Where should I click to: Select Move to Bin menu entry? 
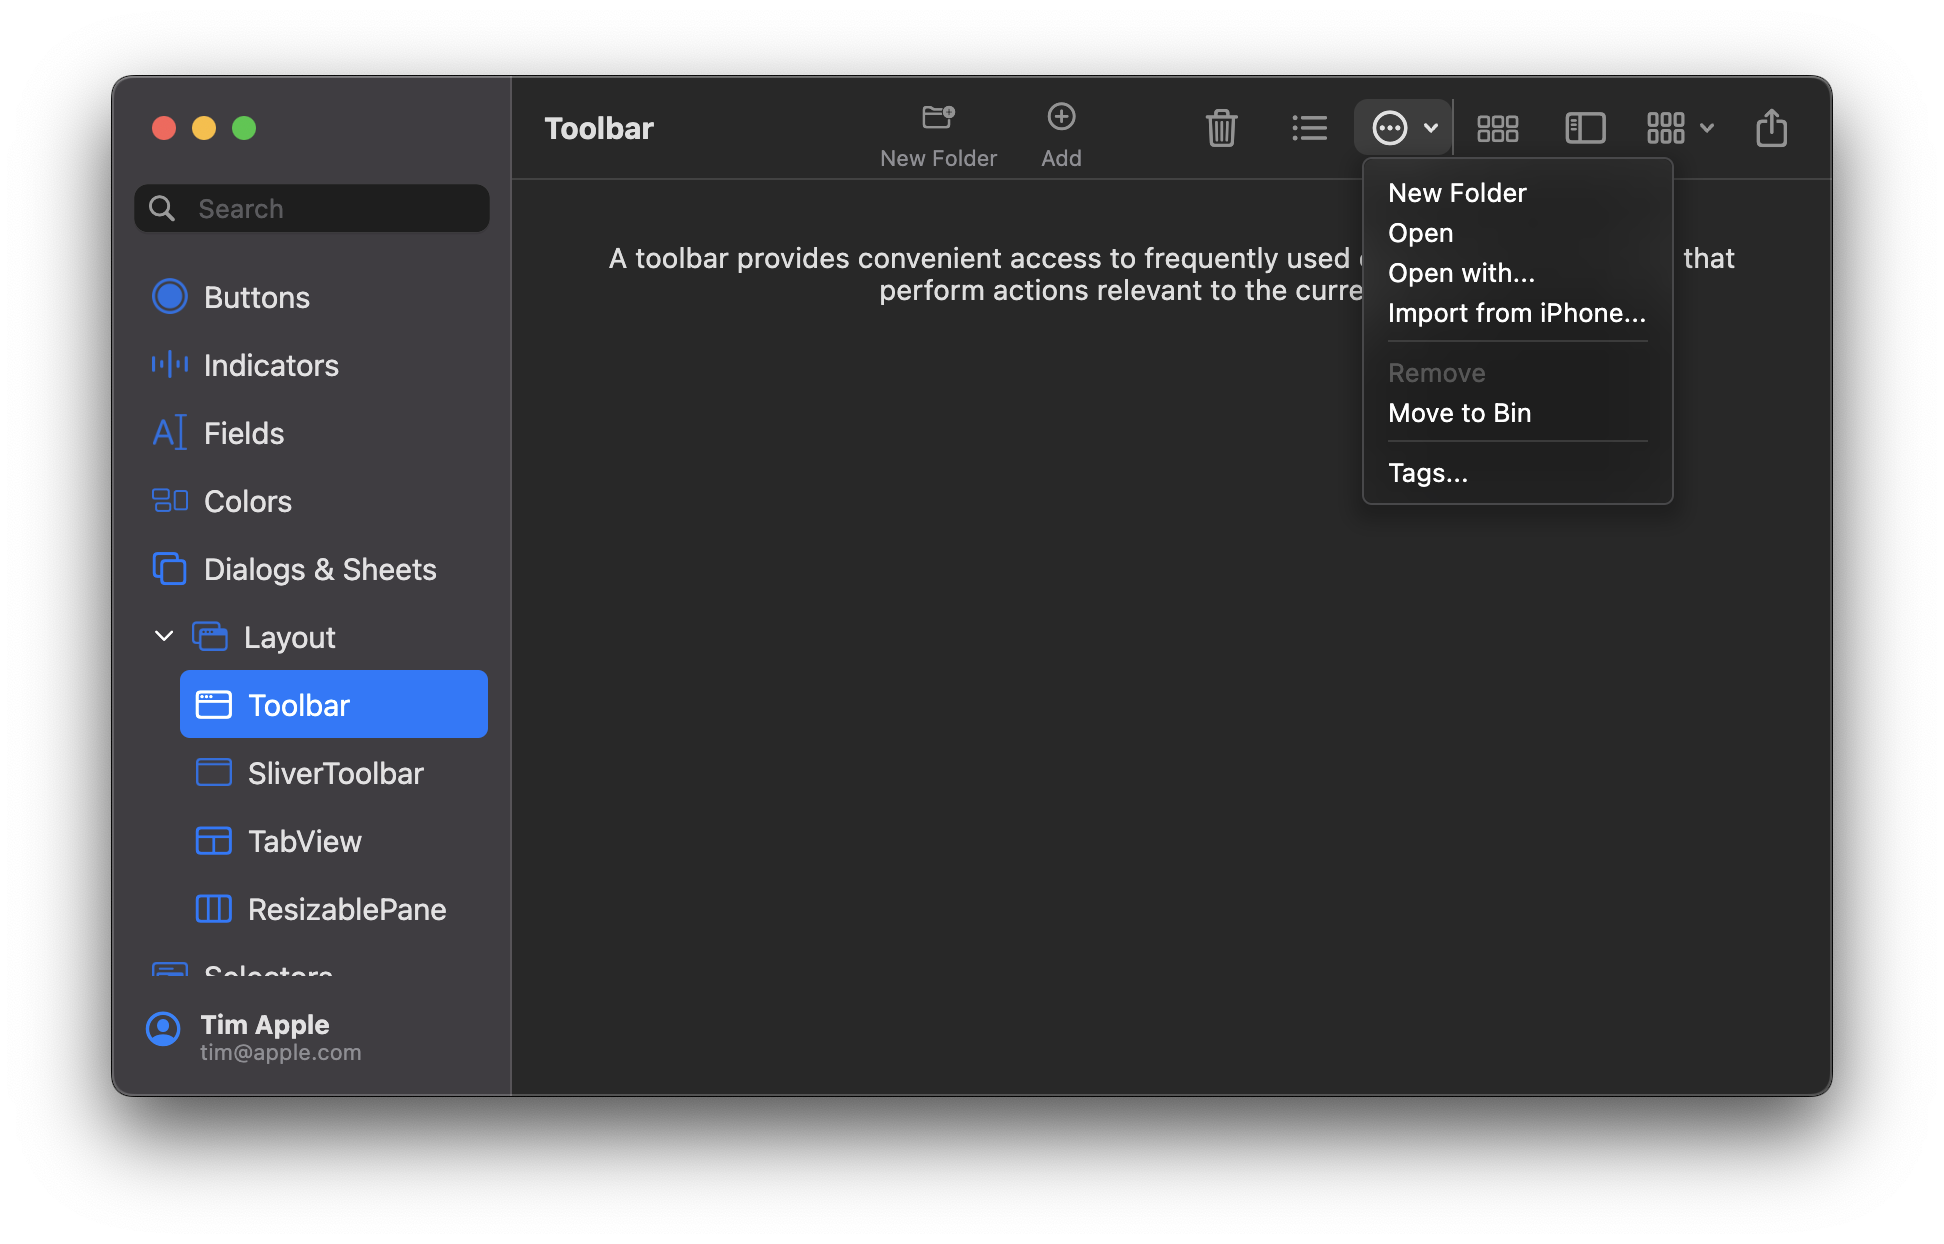click(1459, 413)
